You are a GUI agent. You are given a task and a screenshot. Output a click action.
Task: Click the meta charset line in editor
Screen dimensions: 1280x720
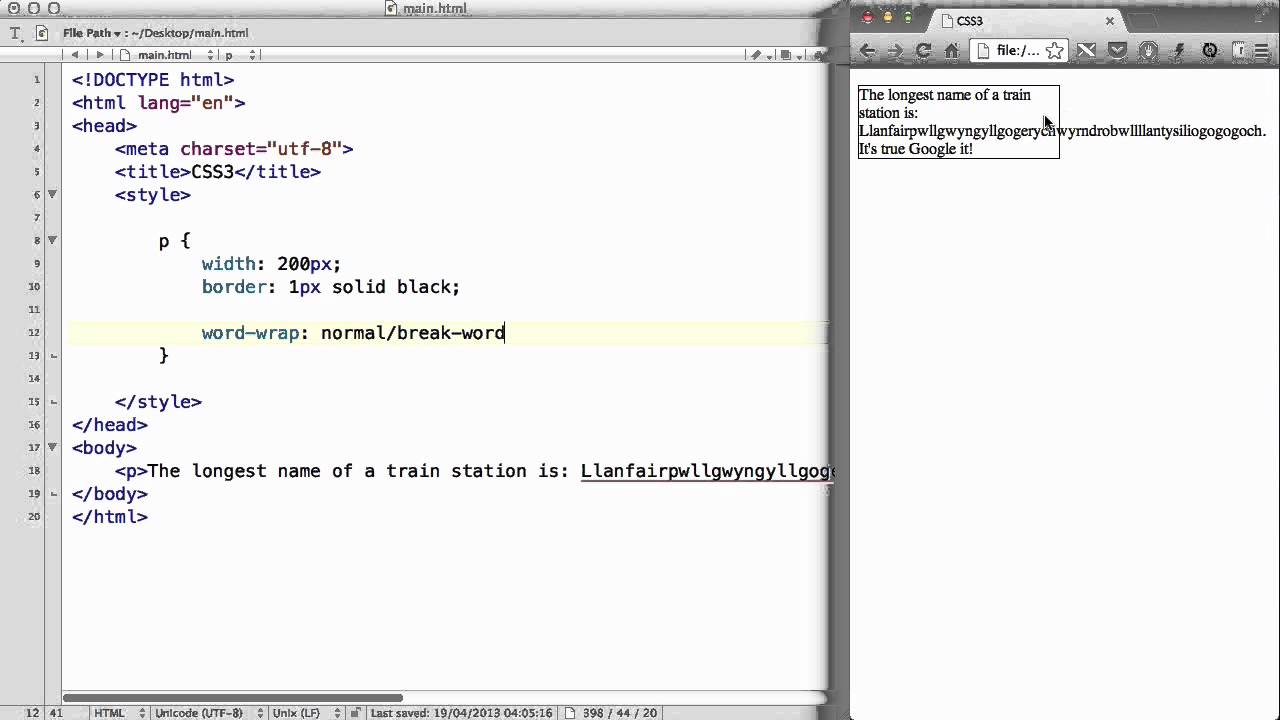point(234,149)
